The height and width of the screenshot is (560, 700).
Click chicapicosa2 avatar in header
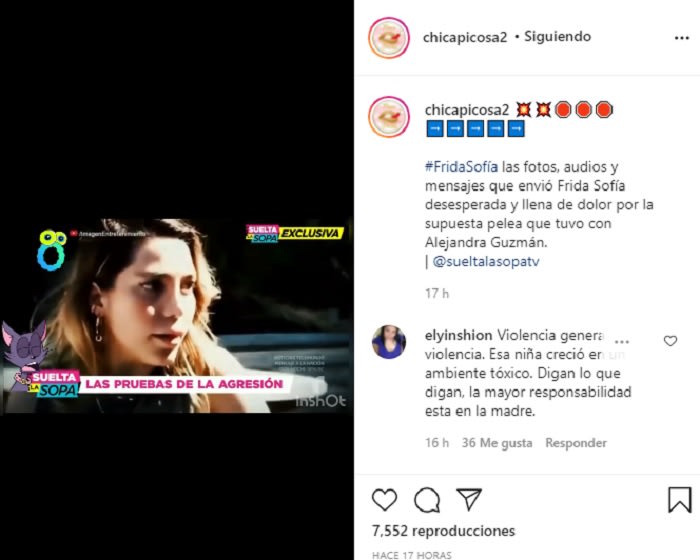tap(389, 38)
